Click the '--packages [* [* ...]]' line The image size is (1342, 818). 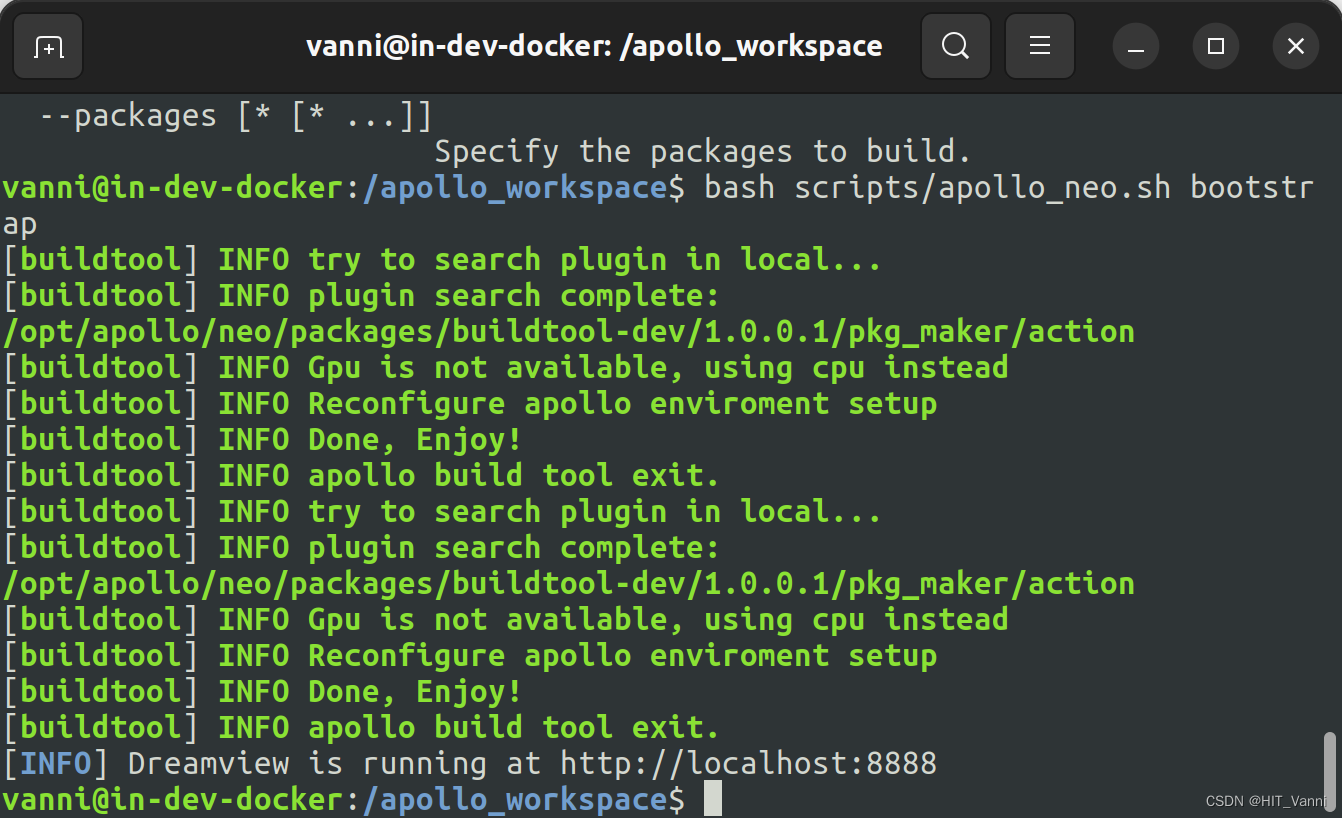click(236, 116)
